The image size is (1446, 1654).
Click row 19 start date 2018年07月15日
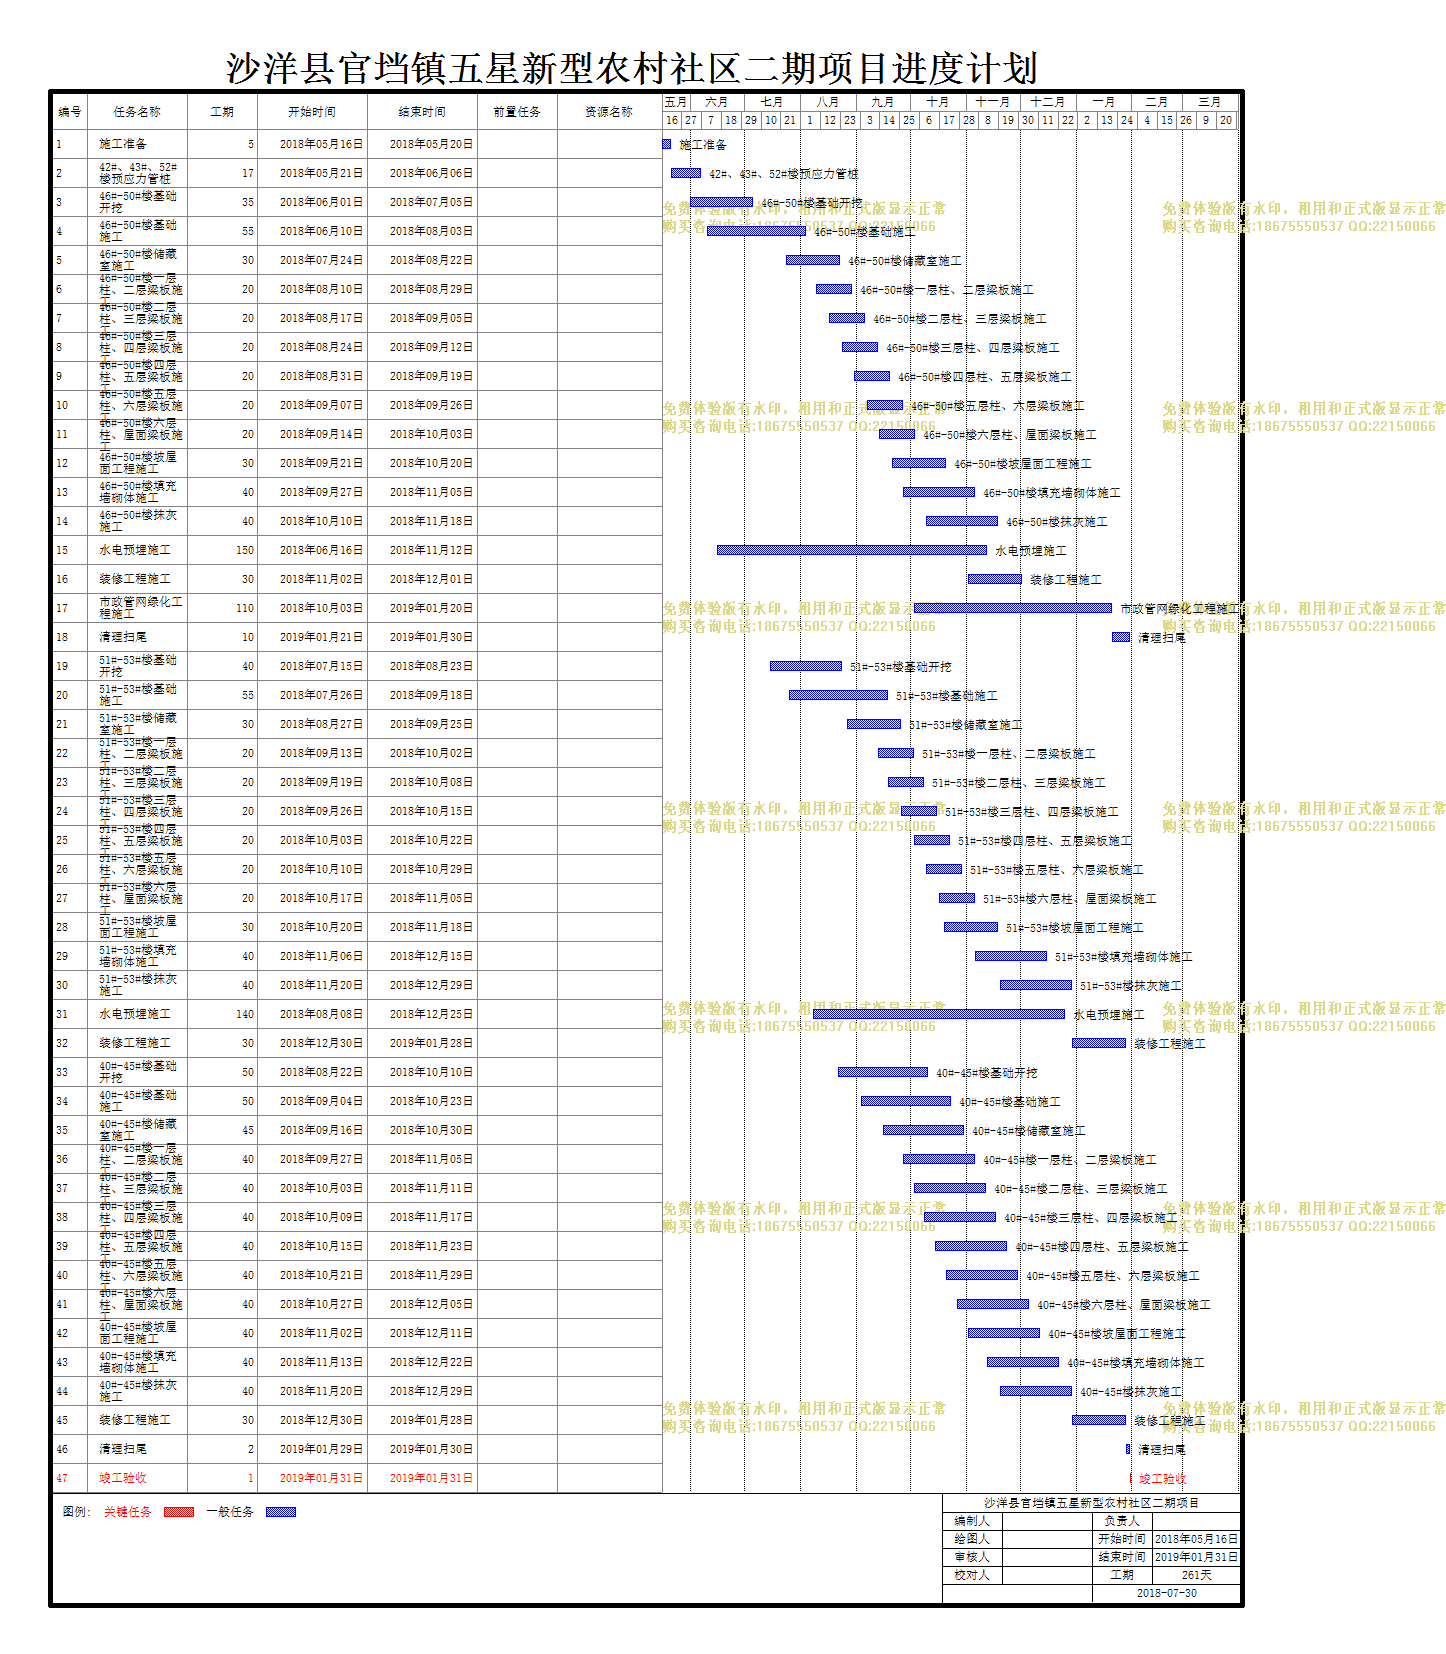(x=322, y=666)
